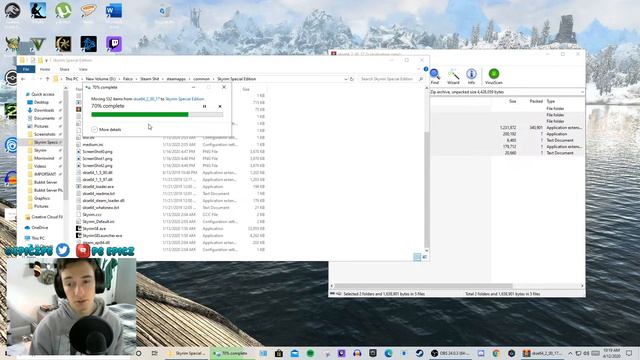The width and height of the screenshot is (640, 360).
Task: Click common in address breadcrumb
Action: [x=201, y=79]
